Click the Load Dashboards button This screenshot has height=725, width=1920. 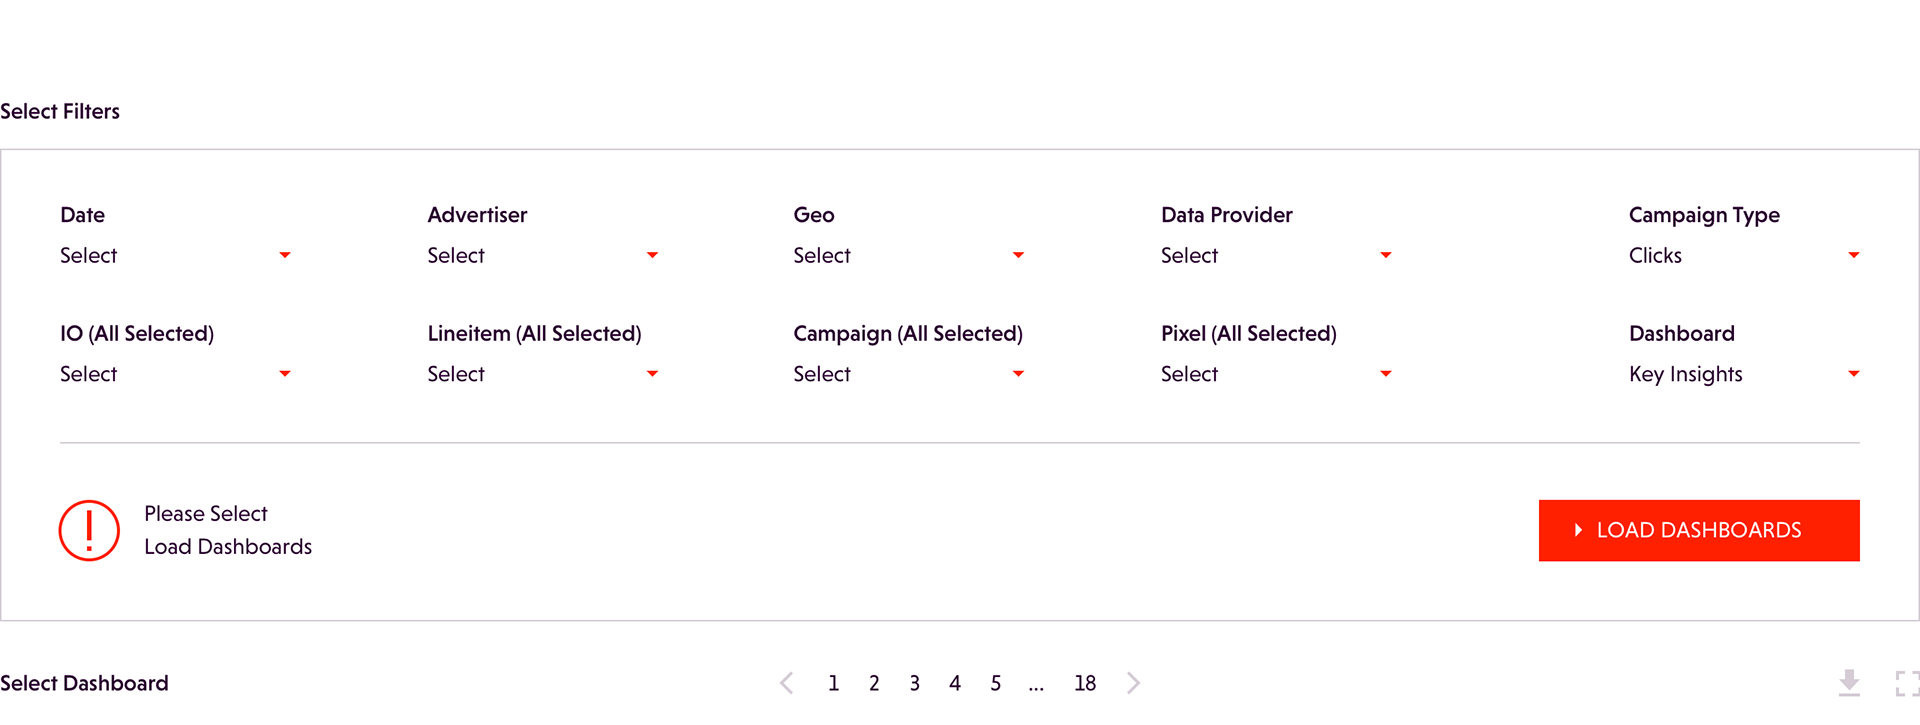pyautogui.click(x=1699, y=530)
